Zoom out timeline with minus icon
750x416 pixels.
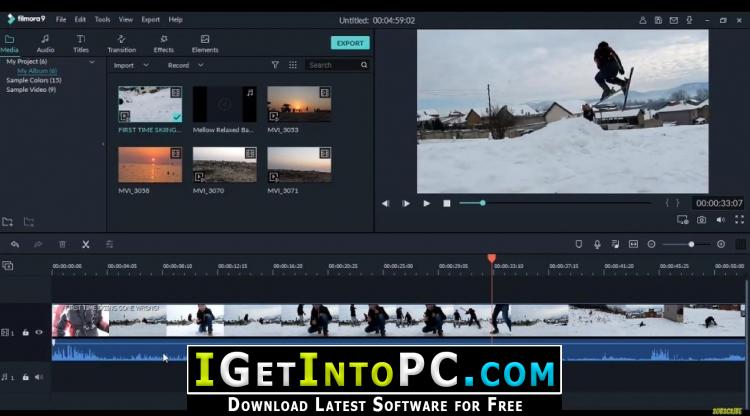point(651,244)
